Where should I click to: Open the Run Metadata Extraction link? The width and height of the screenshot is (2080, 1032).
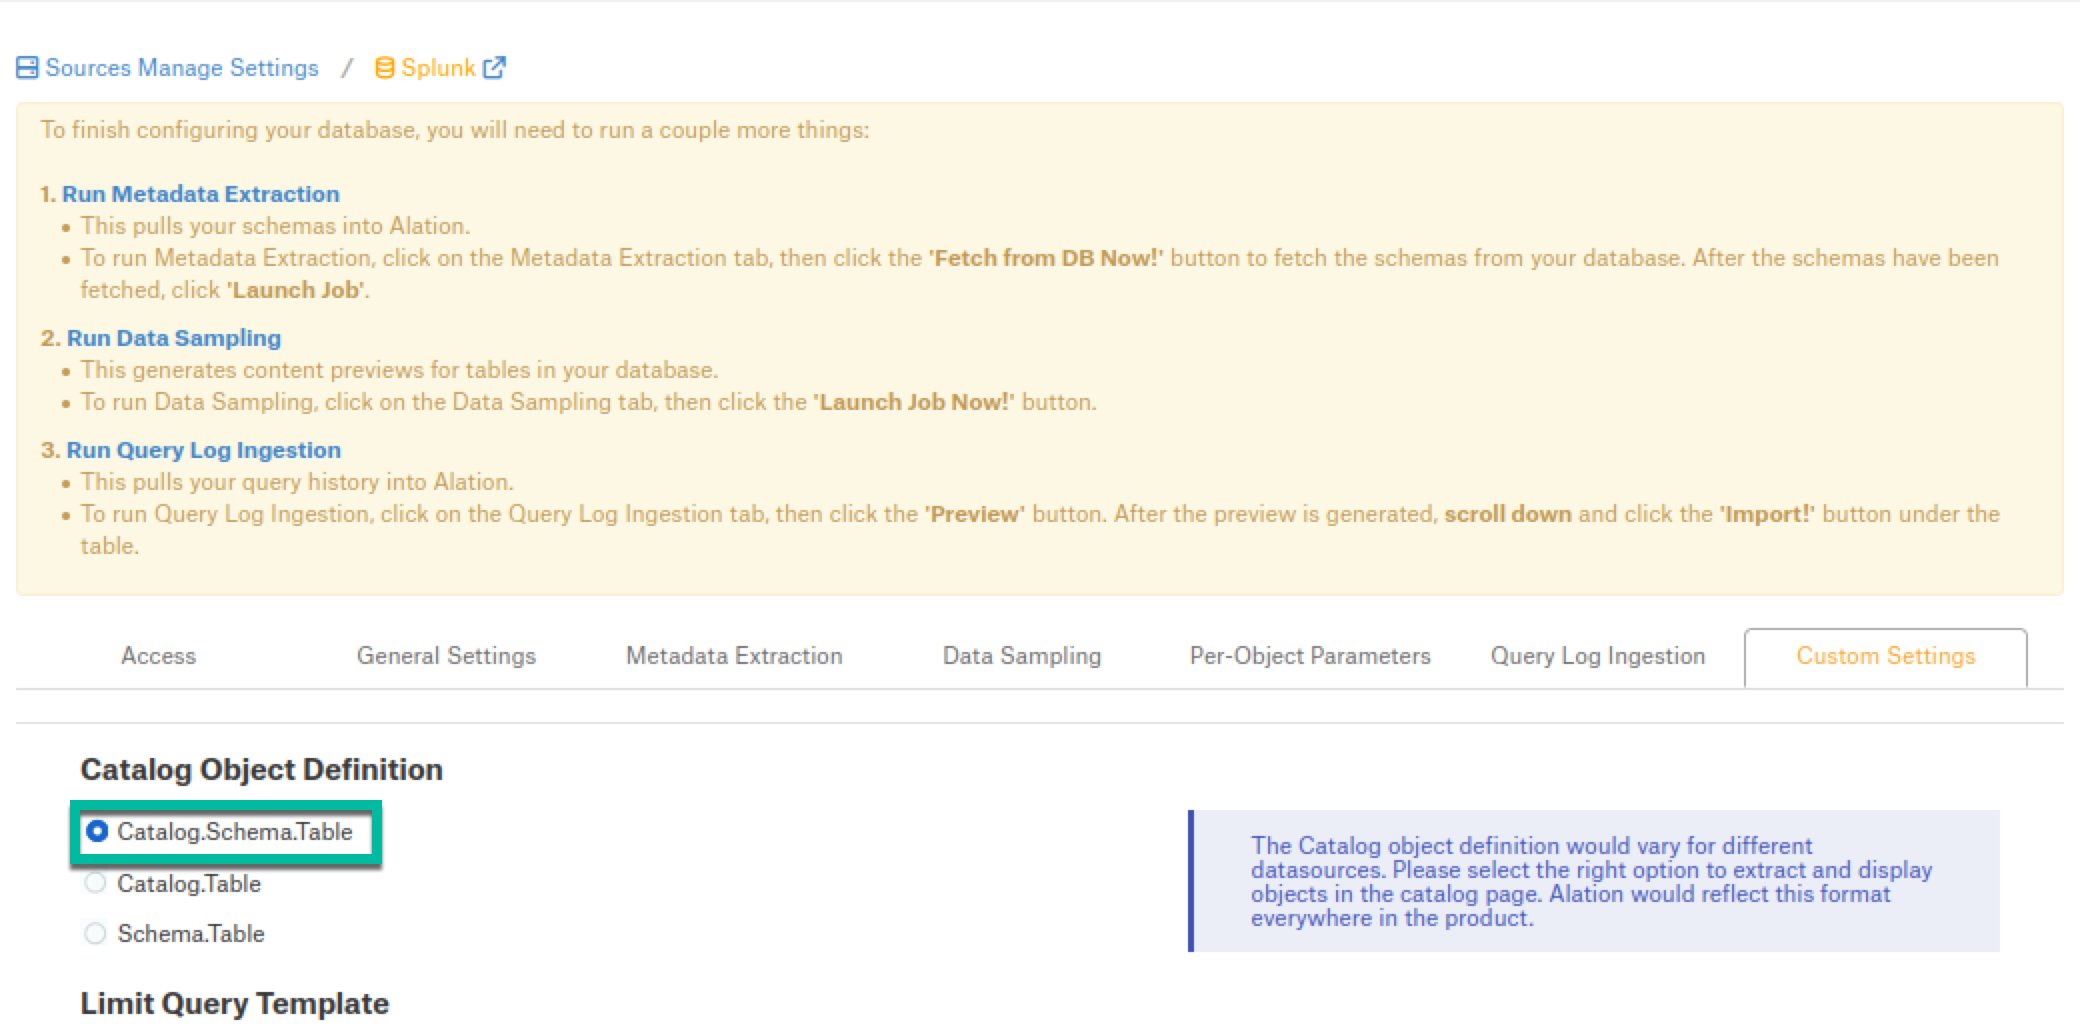[x=201, y=194]
